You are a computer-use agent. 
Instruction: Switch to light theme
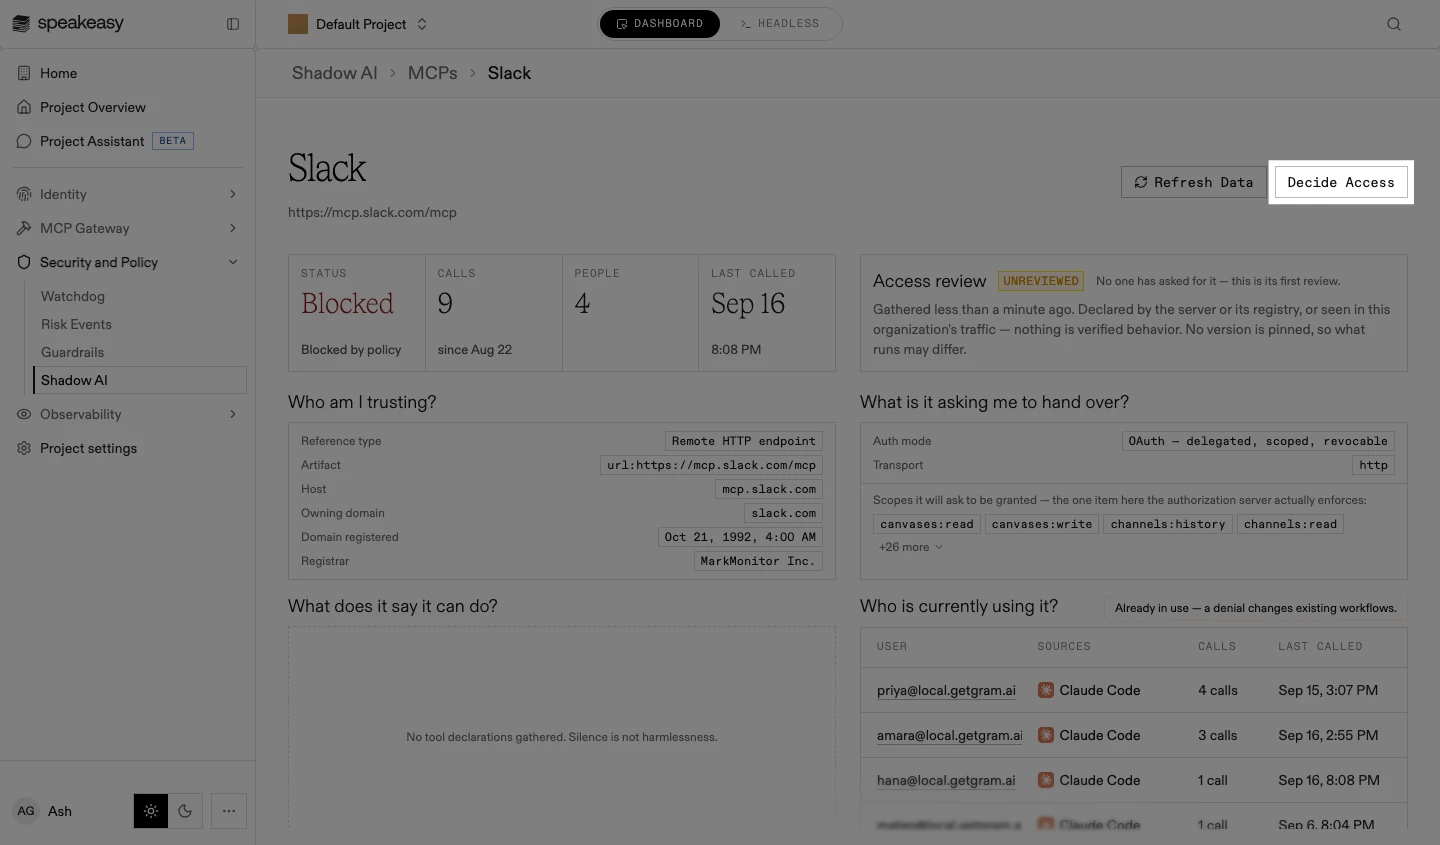pos(151,811)
